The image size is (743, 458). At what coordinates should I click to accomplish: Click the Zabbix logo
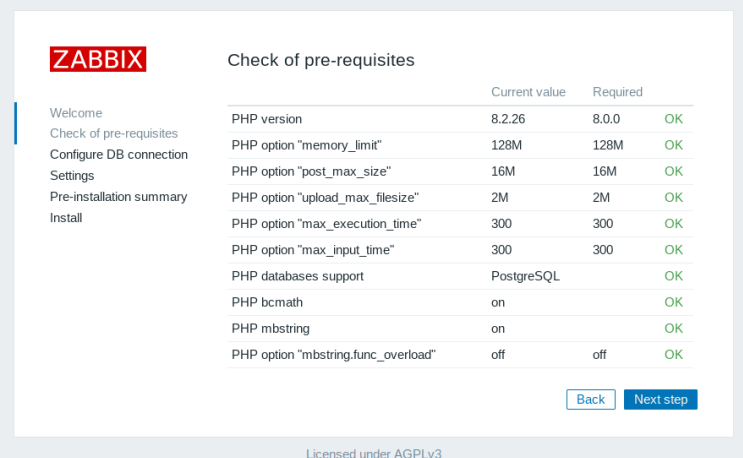[98, 59]
